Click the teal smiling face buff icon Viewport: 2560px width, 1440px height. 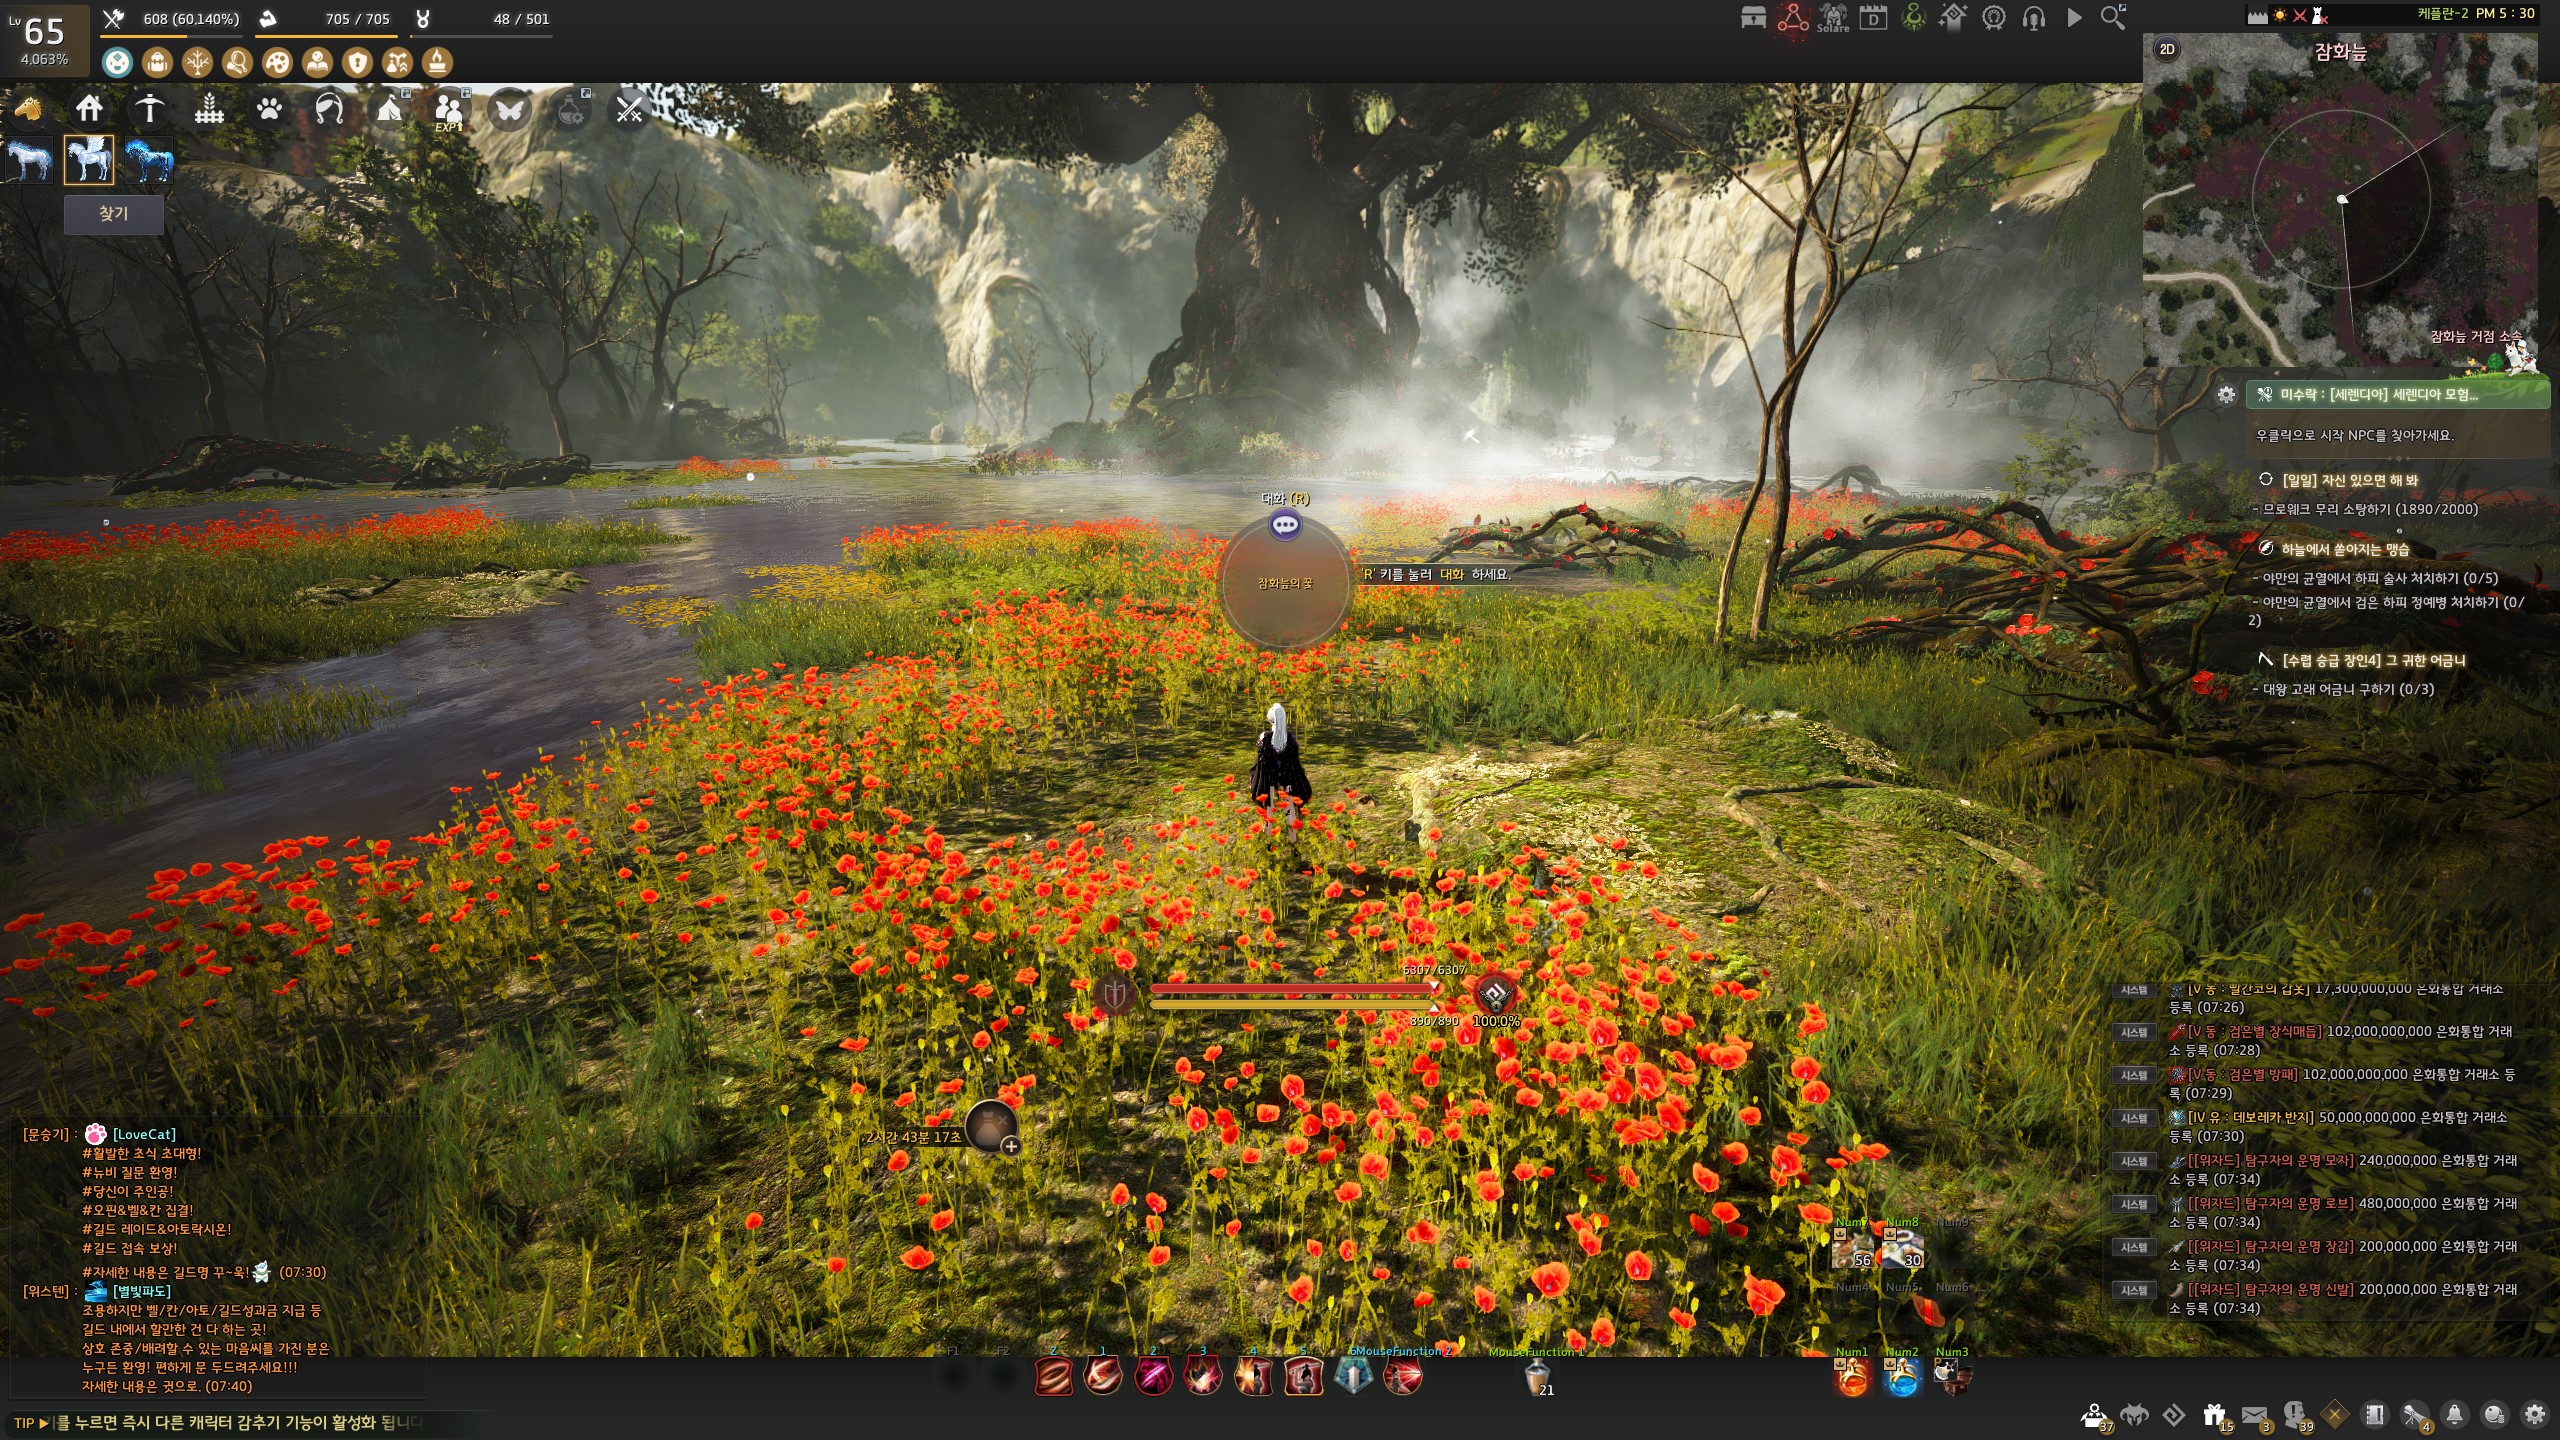point(117,63)
